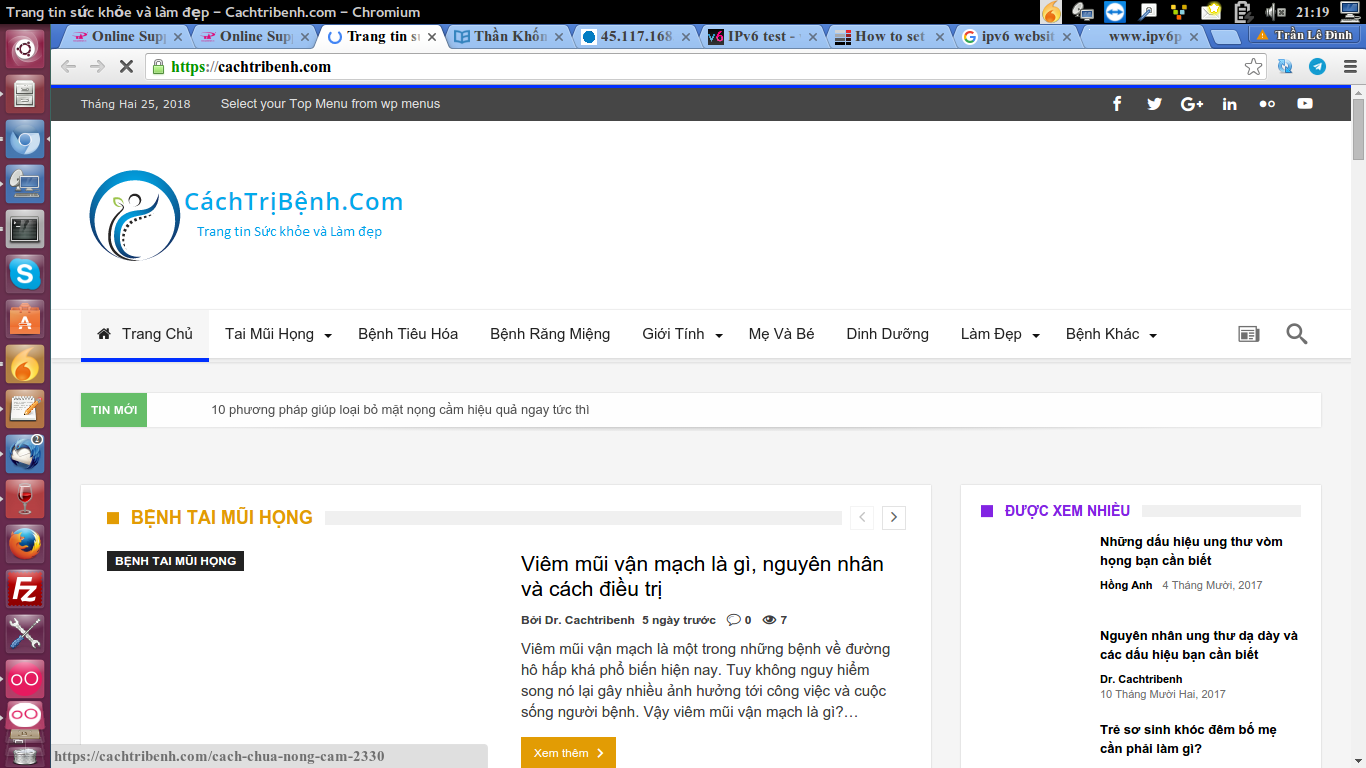The height and width of the screenshot is (768, 1366).
Task: Open the YouTube social icon
Action: pyautogui.click(x=1305, y=104)
